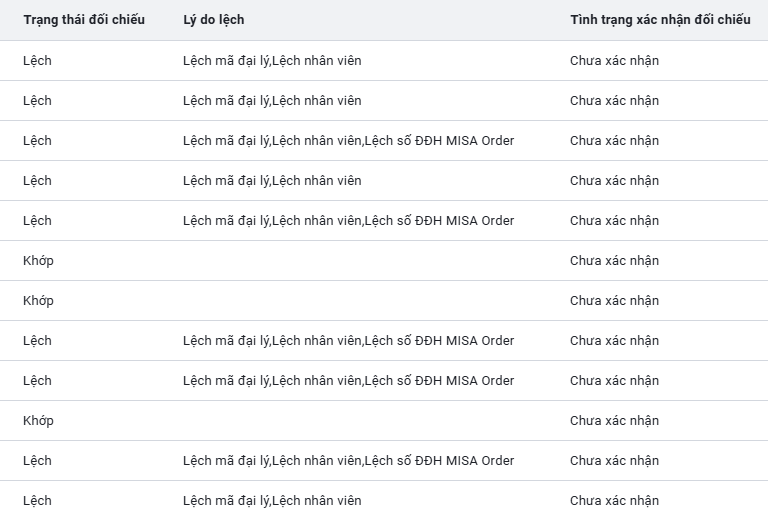
Task: Click the last row's "Lệch" status cell
Action: pos(37,500)
